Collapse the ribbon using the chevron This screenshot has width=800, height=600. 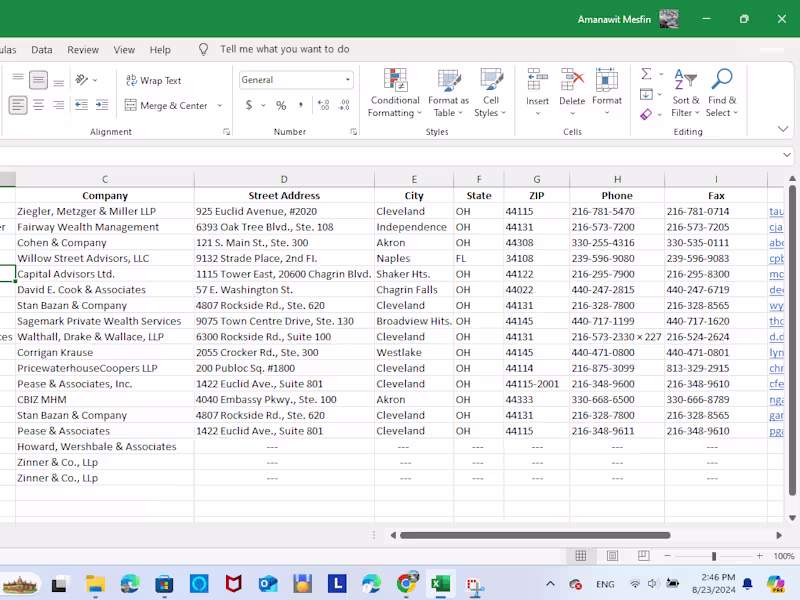tap(783, 129)
